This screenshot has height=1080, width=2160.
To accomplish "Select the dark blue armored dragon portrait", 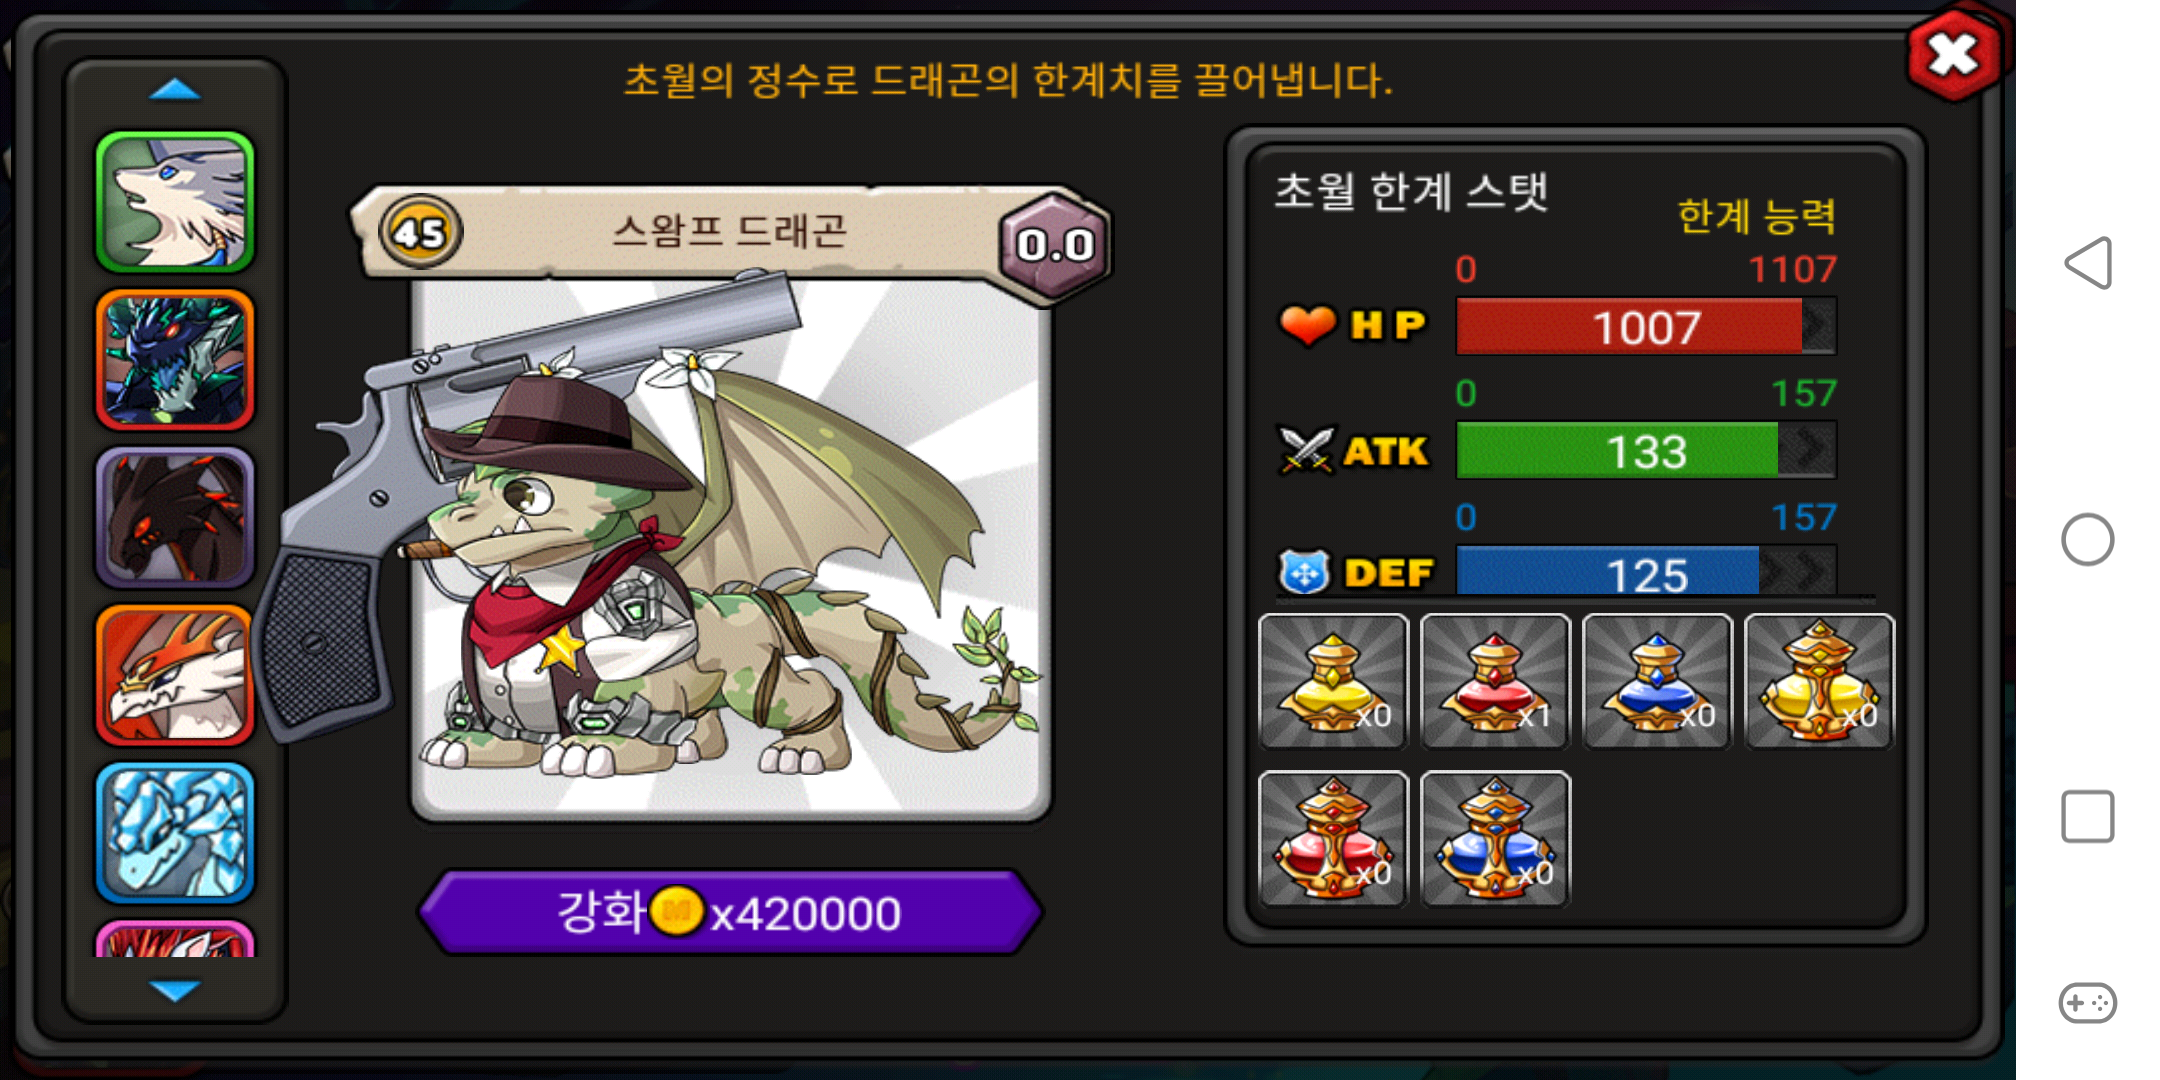I will 175,359.
